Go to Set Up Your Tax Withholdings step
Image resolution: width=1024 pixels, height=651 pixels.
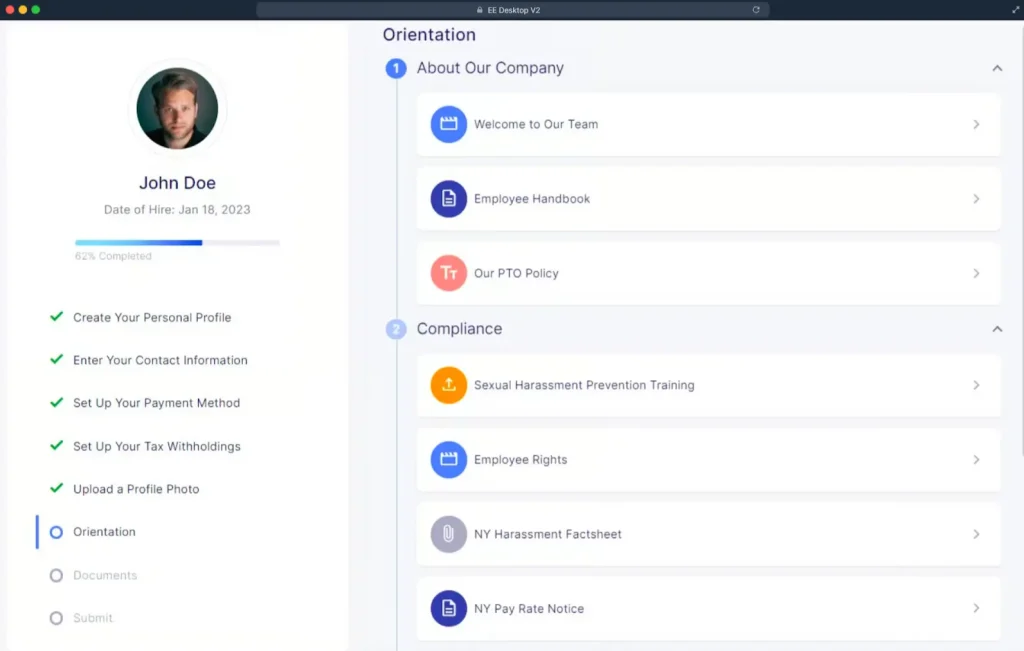(157, 446)
